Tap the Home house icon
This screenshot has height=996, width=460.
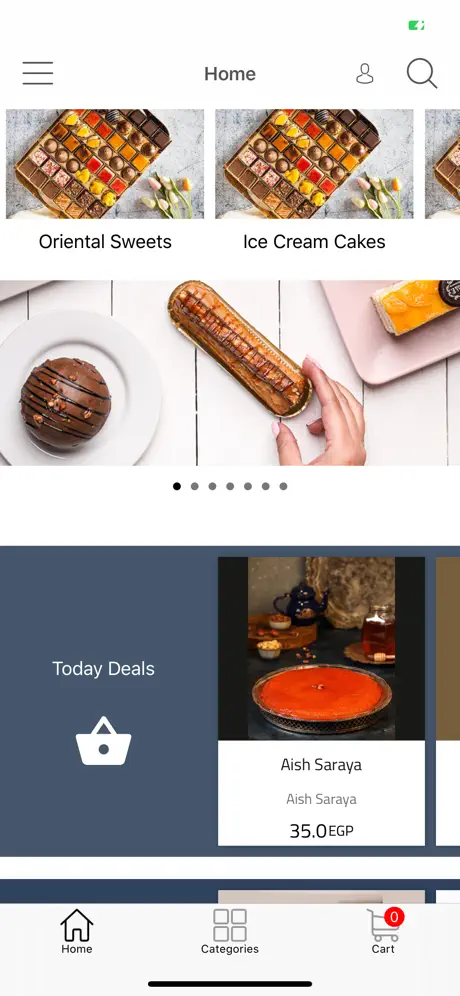coord(77,925)
